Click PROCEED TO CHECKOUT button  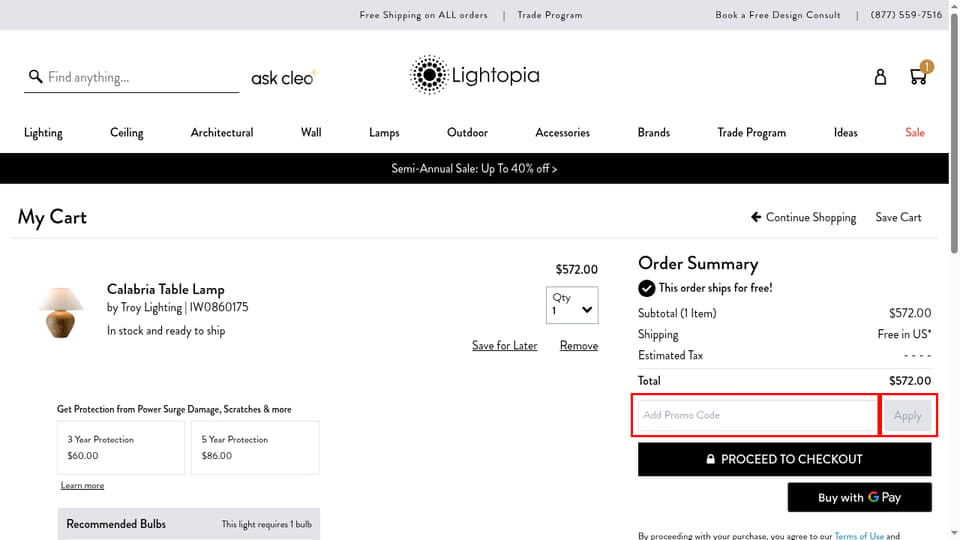(x=784, y=459)
